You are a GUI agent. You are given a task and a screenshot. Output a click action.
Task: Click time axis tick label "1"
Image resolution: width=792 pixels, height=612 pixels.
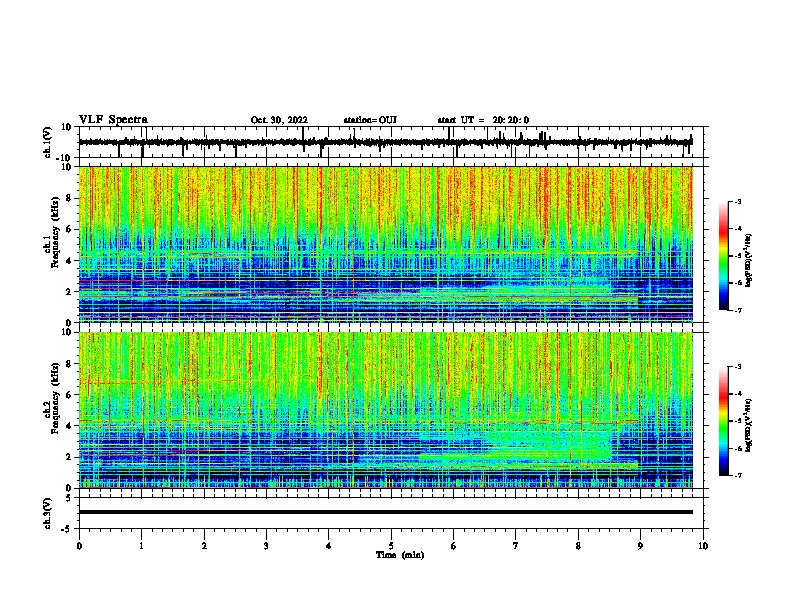(x=141, y=546)
